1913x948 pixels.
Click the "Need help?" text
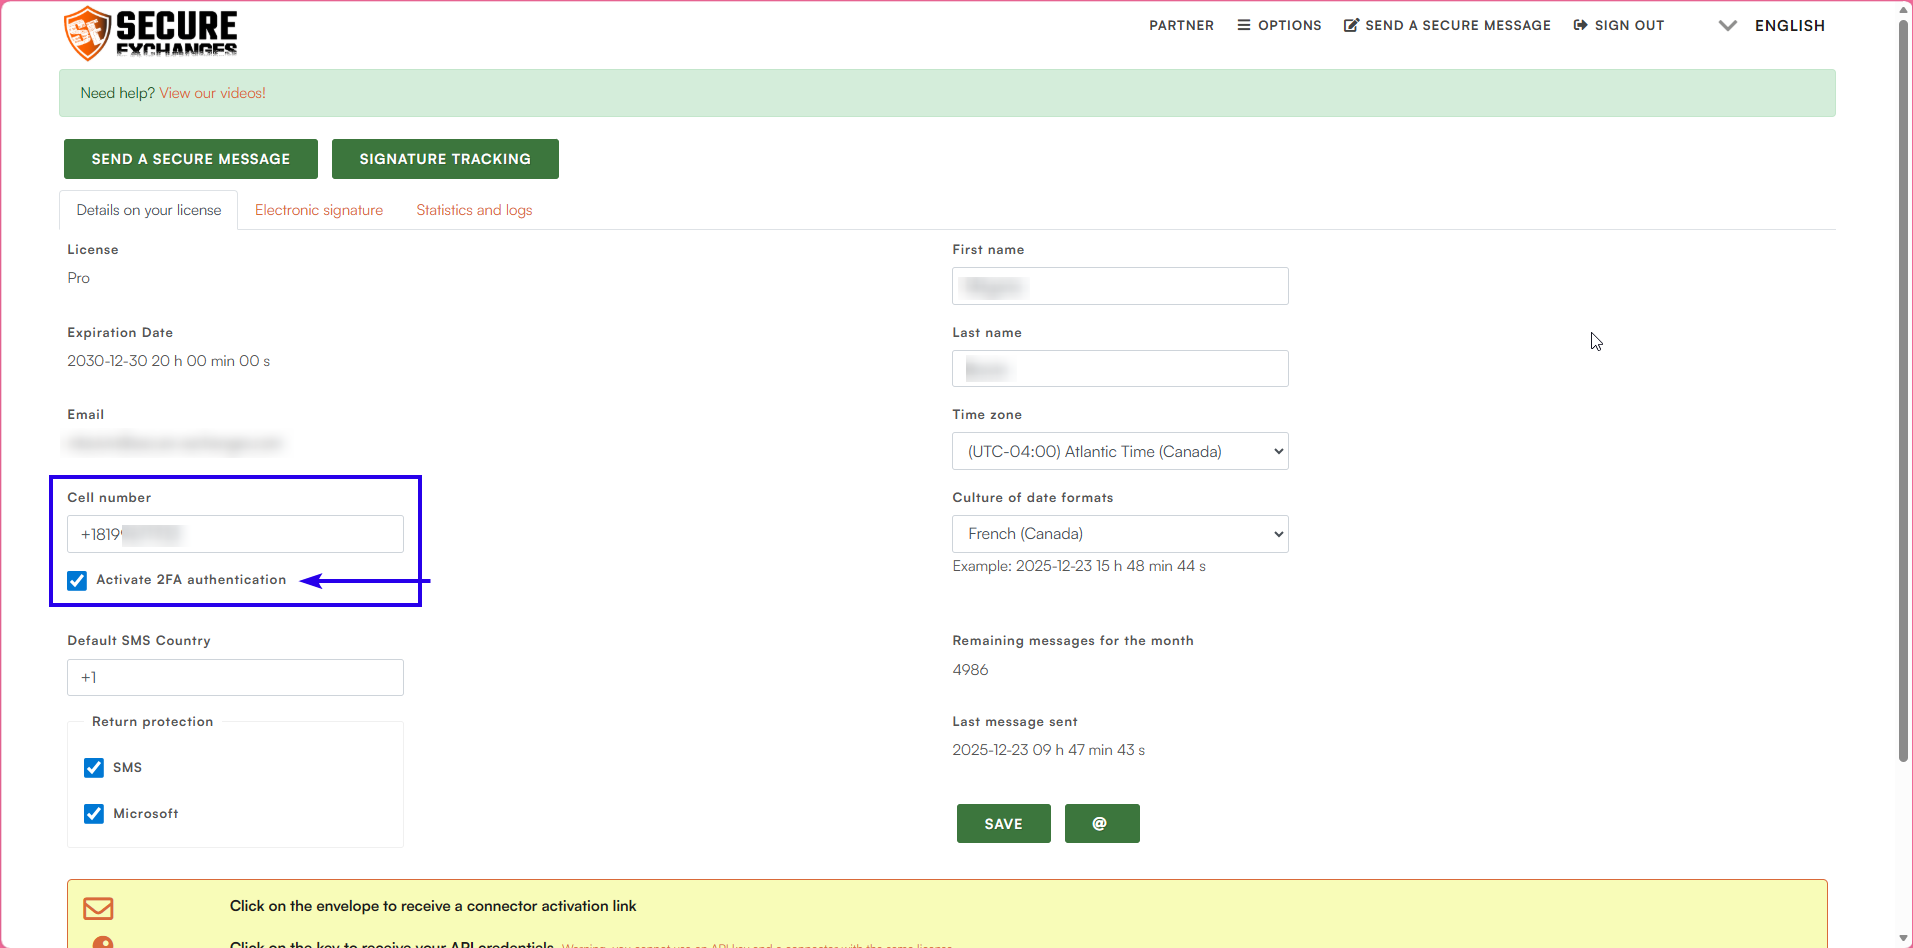pos(117,93)
